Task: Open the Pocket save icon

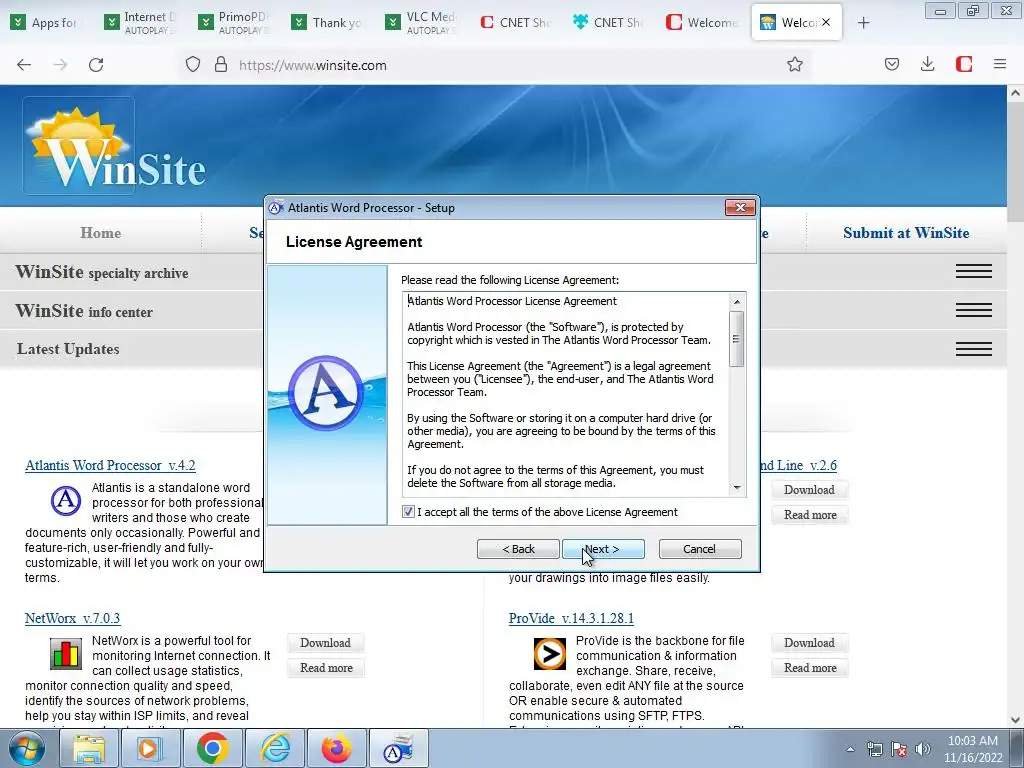Action: tap(892, 64)
